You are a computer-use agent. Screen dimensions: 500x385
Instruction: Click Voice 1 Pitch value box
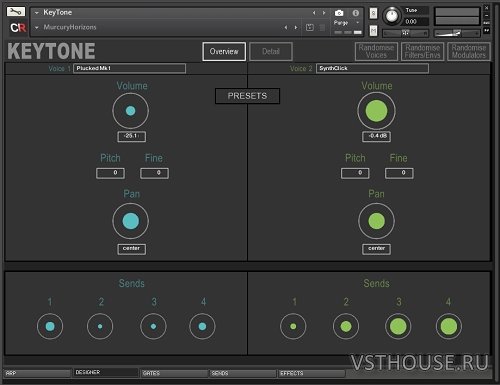tap(110, 173)
